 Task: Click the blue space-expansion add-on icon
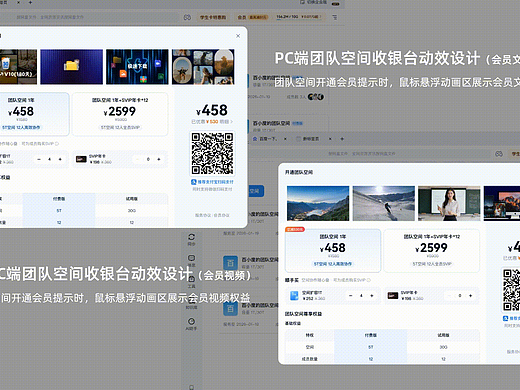pyautogui.click(x=294, y=296)
